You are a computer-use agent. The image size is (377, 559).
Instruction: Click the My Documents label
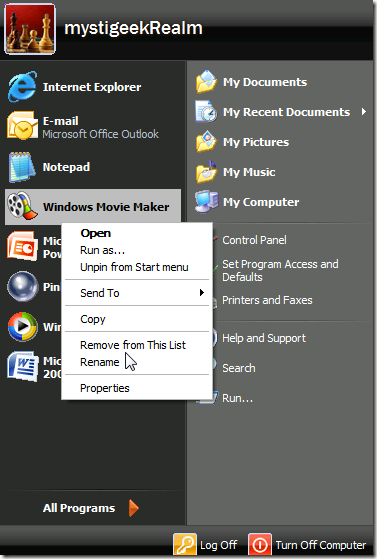point(265,82)
